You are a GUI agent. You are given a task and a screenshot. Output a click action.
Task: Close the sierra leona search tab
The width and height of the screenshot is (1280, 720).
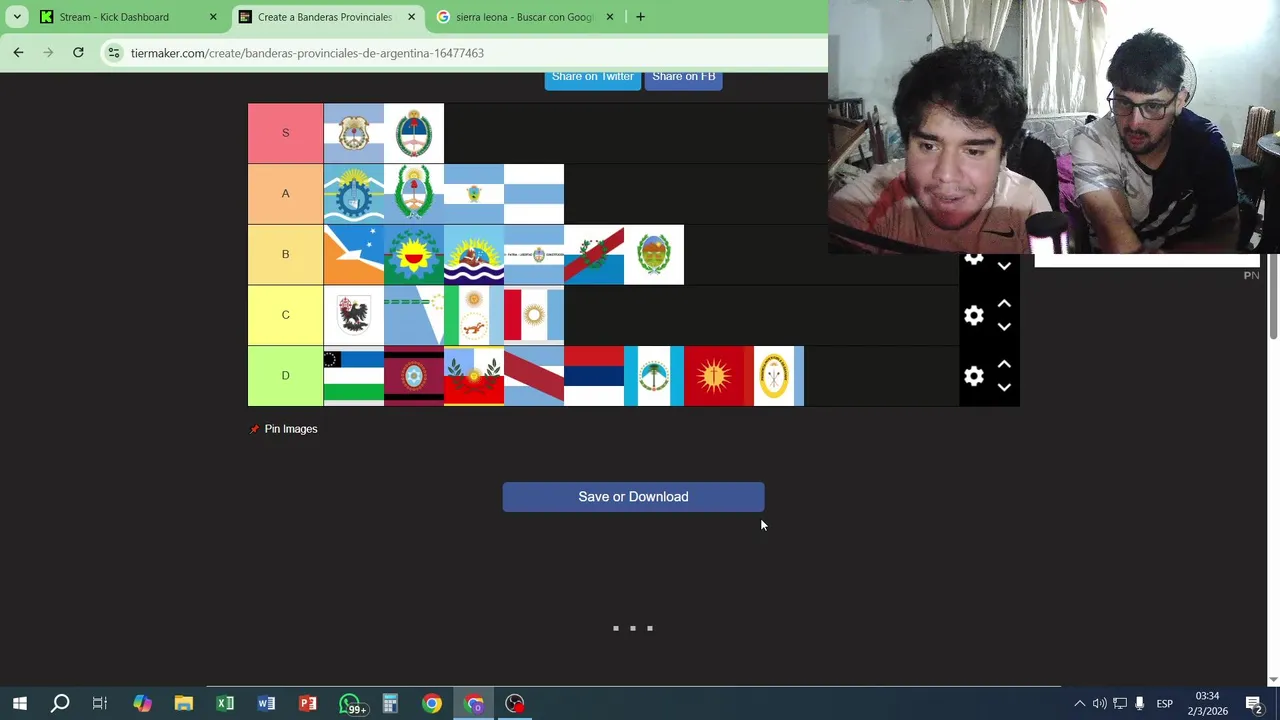point(610,17)
